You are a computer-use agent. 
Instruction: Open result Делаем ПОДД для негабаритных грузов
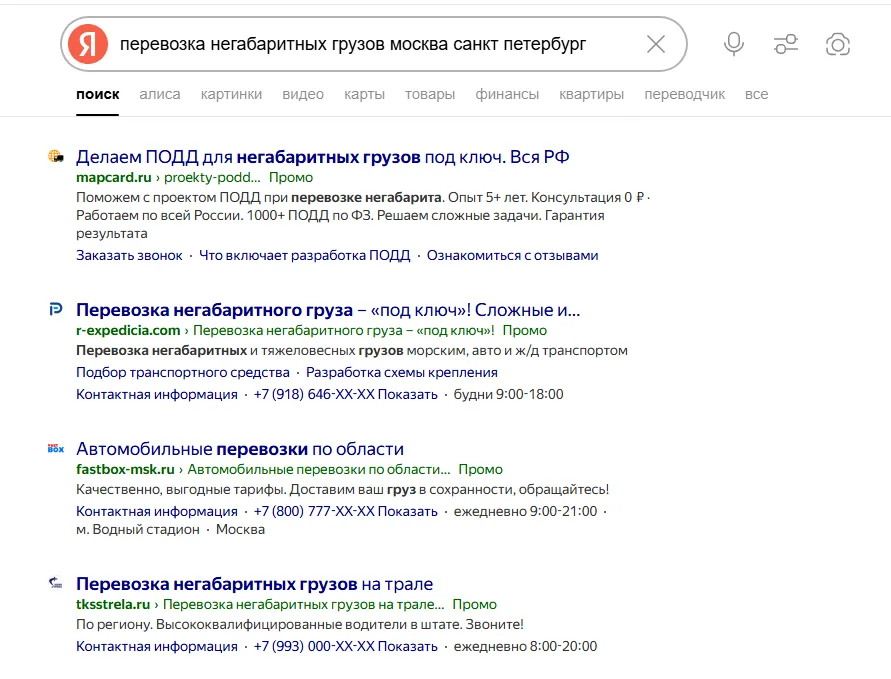tap(323, 157)
